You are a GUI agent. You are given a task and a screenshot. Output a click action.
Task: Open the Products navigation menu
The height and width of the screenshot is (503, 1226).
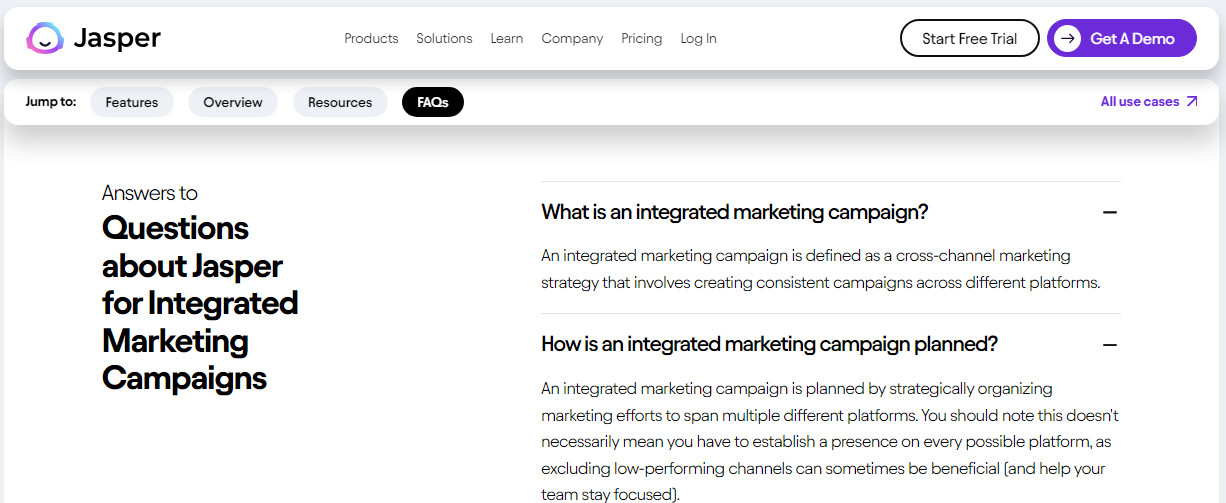click(371, 38)
